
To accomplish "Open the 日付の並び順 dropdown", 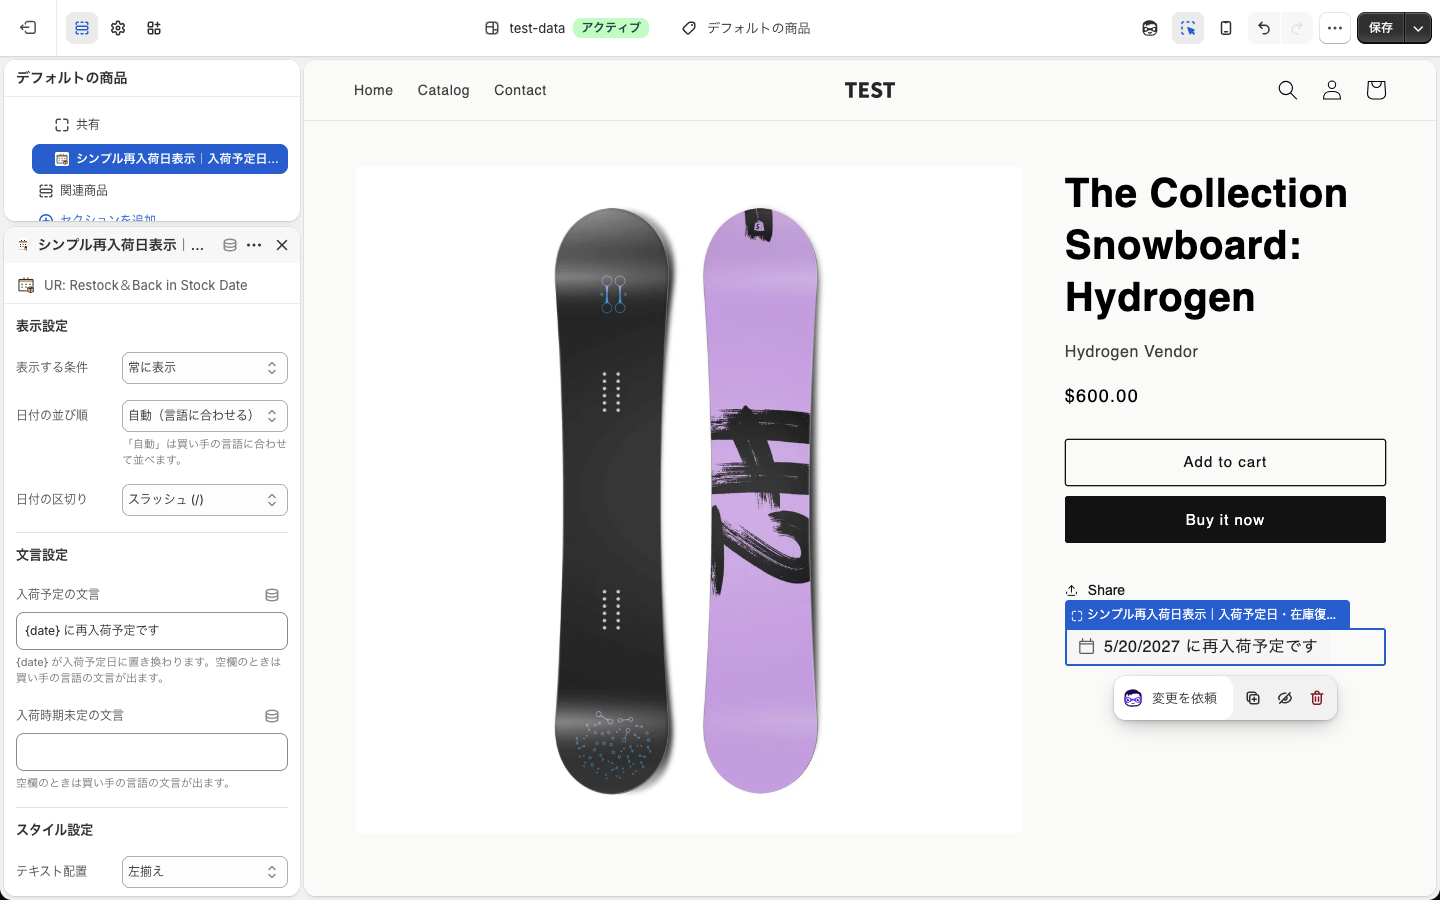I will click(x=205, y=416).
